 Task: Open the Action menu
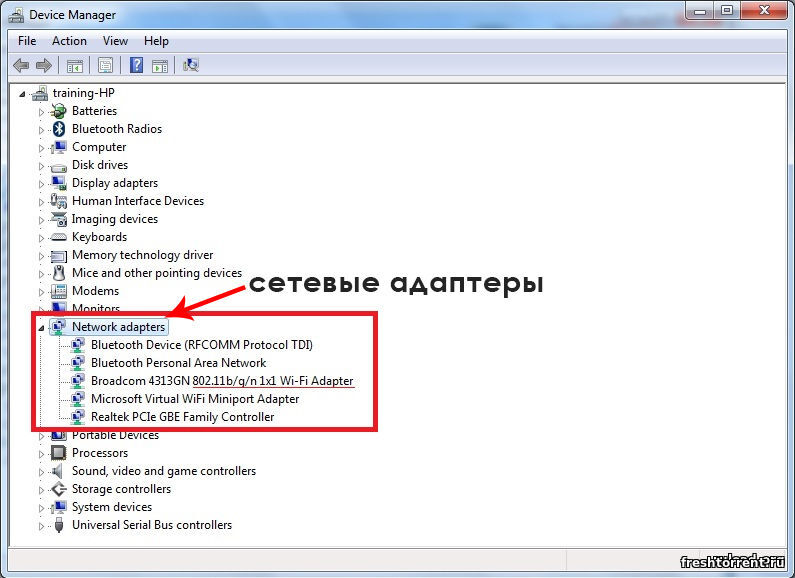click(x=69, y=41)
